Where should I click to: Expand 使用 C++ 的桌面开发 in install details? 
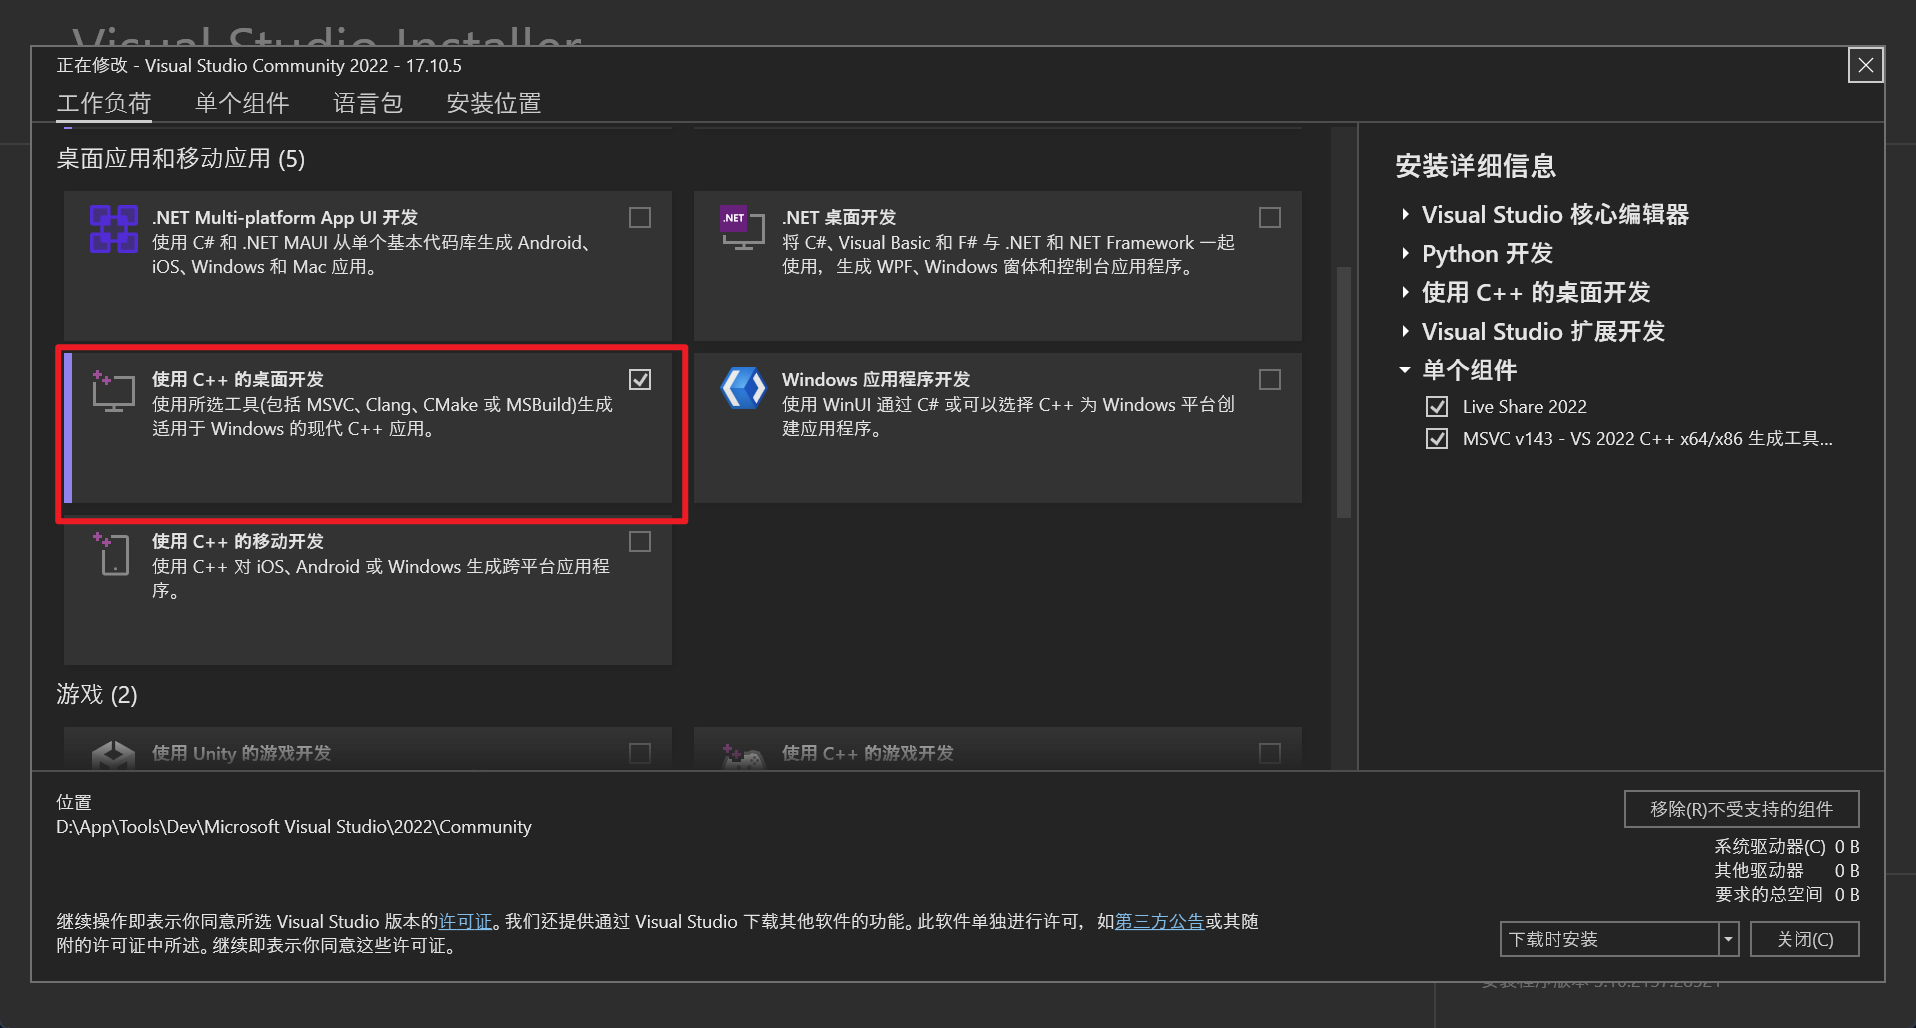(1405, 293)
